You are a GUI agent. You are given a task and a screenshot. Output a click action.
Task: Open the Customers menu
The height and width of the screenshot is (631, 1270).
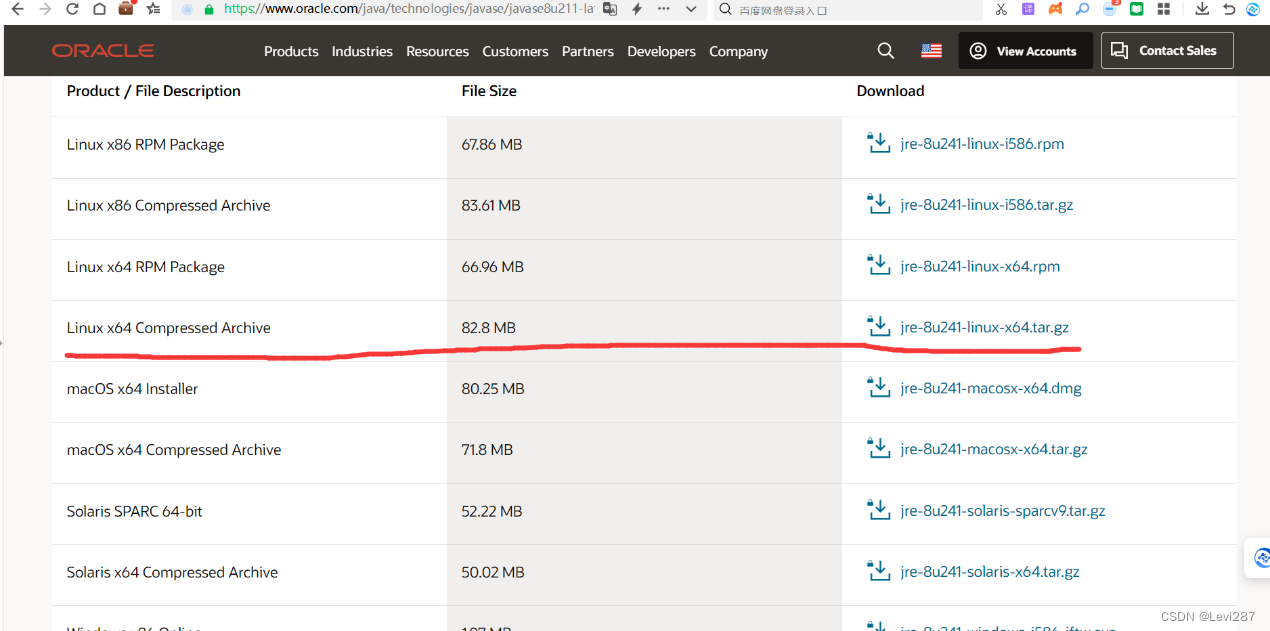tap(515, 51)
